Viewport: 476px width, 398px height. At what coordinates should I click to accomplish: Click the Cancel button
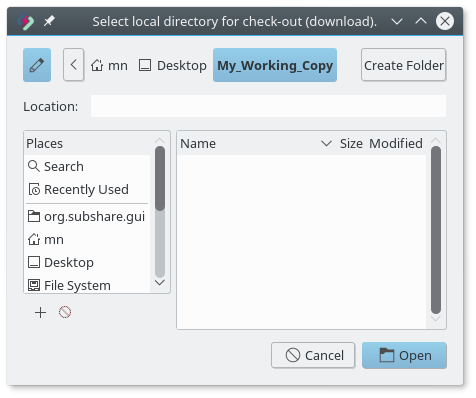313,355
